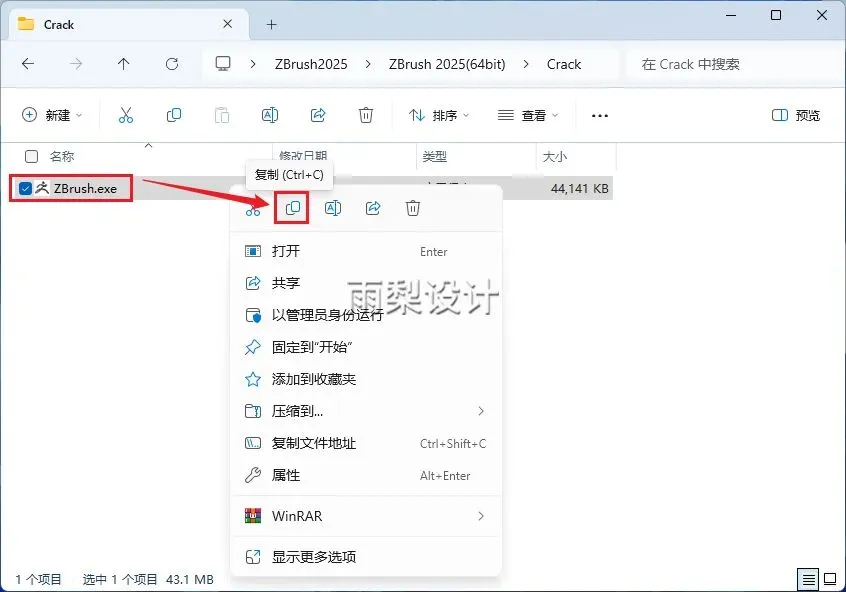Click the toolbar Rename icon
Image resolution: width=846 pixels, height=592 pixels.
270,115
